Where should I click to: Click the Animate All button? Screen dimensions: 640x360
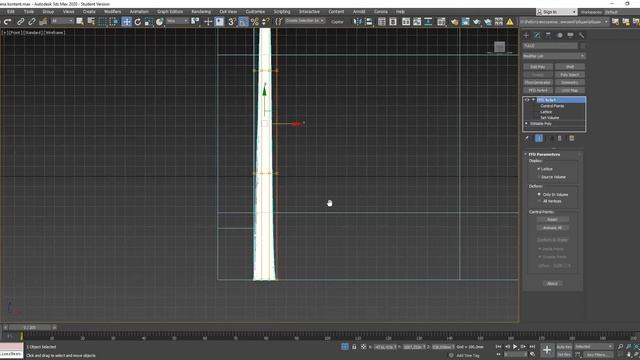[552, 228]
